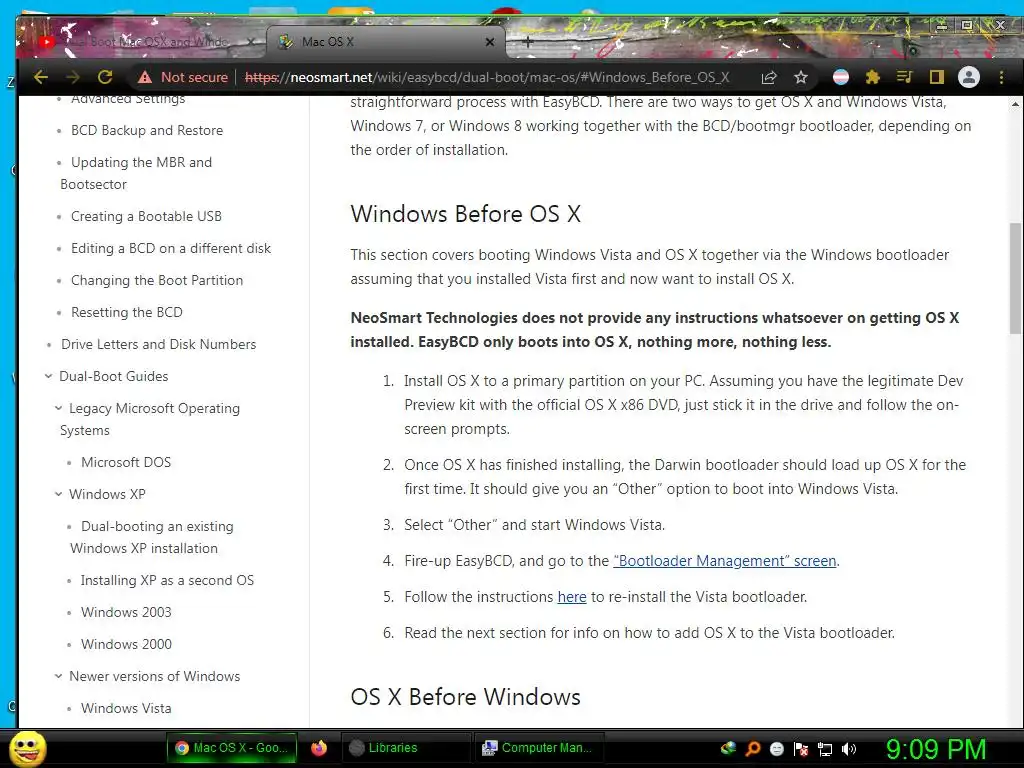Open the Windows 2003 guide
Screen dimensions: 1024x768
[x=126, y=613]
